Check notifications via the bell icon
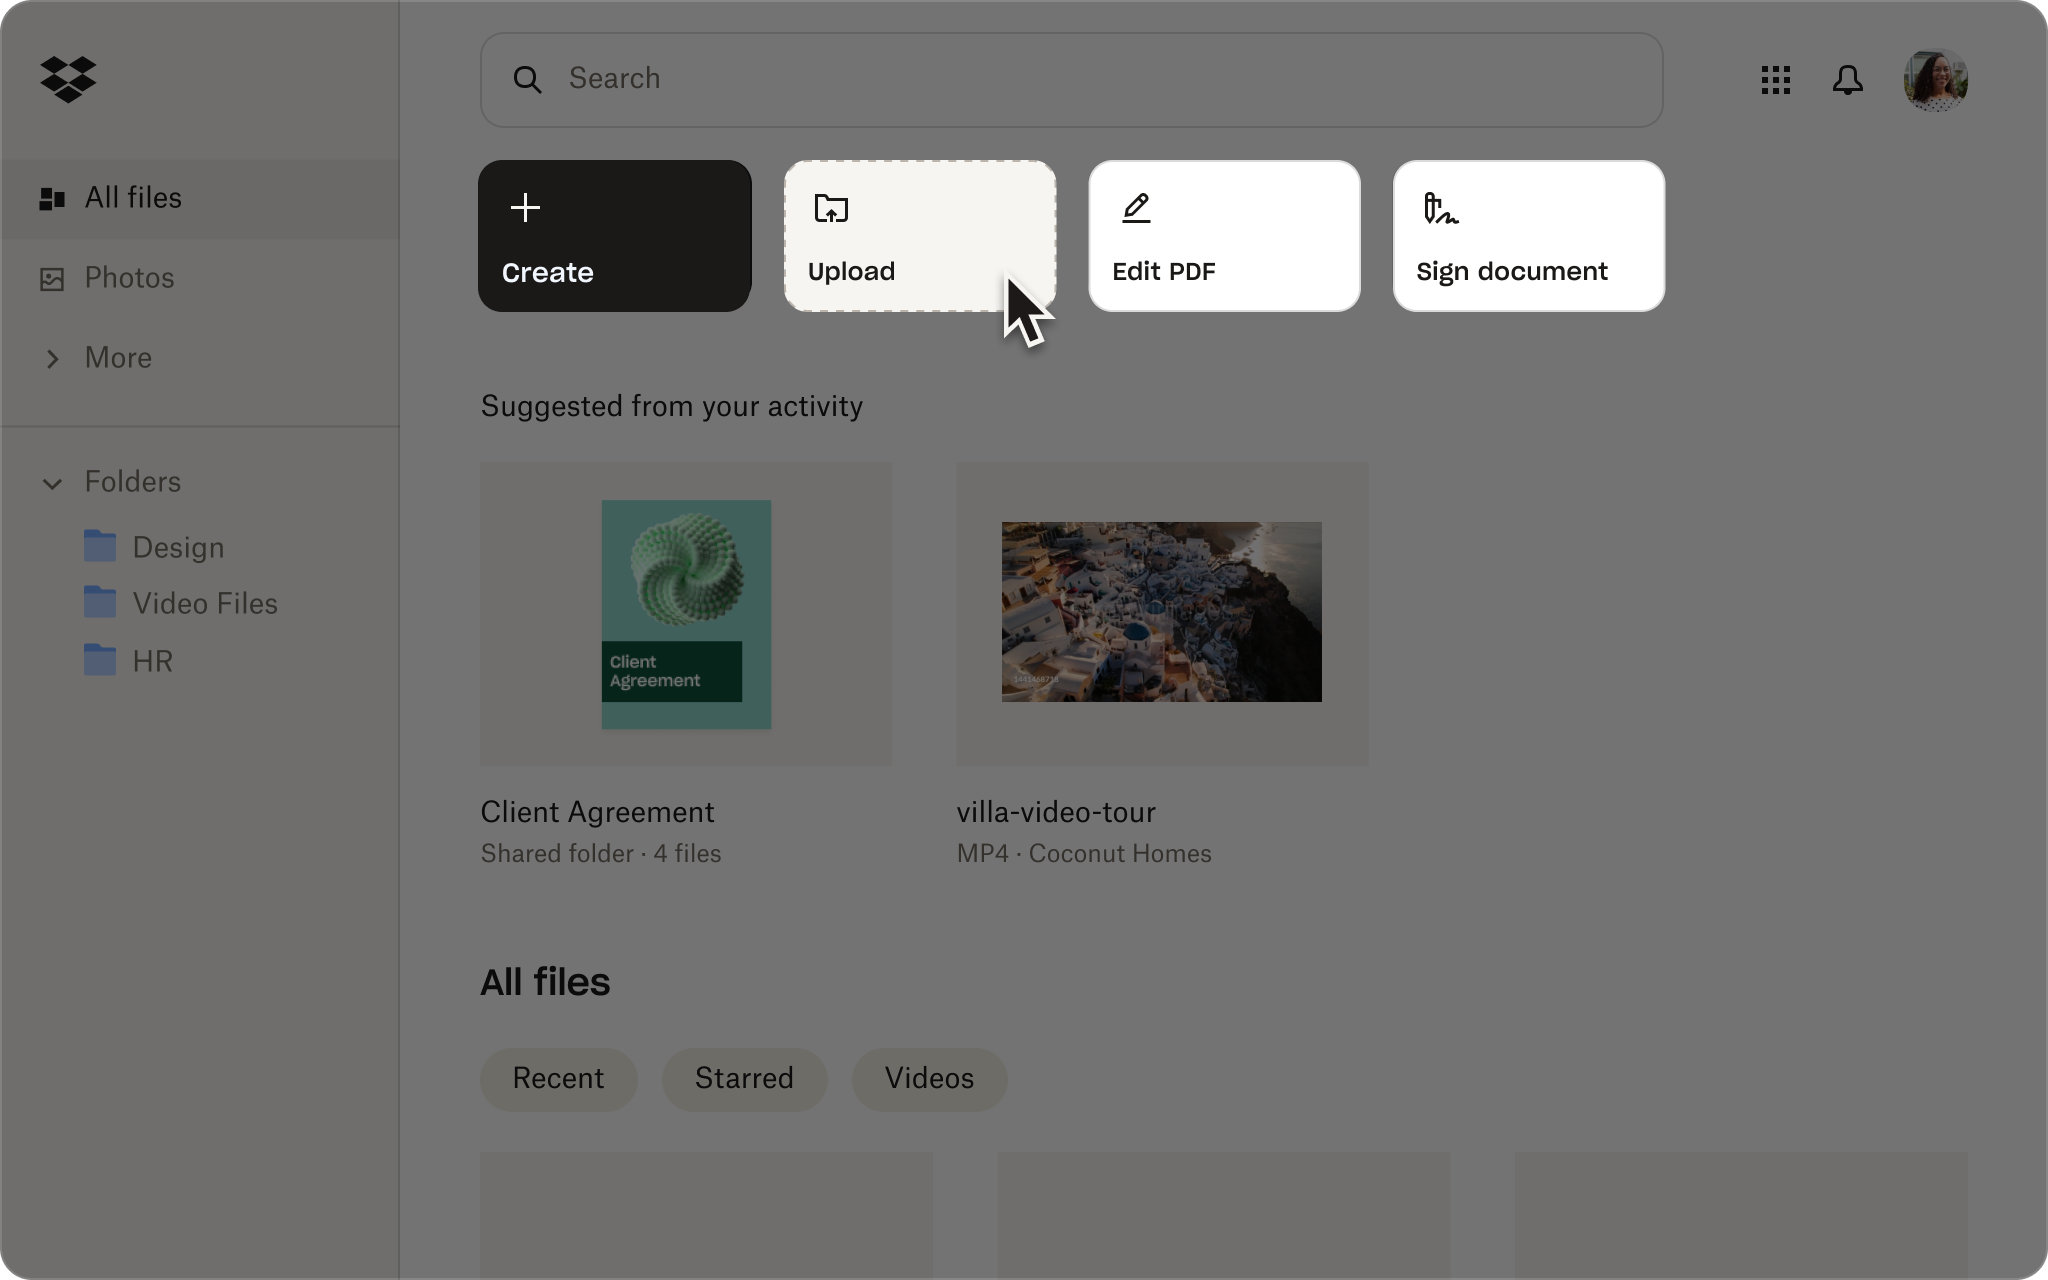The height and width of the screenshot is (1280, 2048). coord(1848,80)
